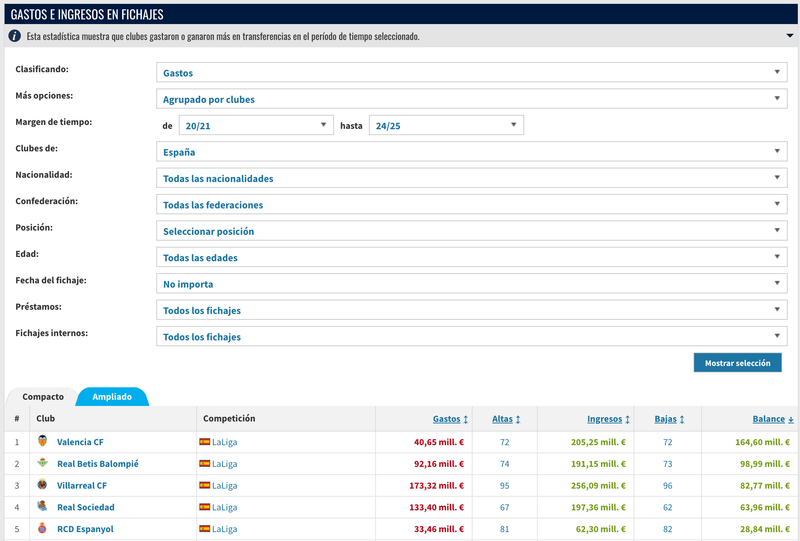Collapse the statistics description panel arrow

(789, 36)
